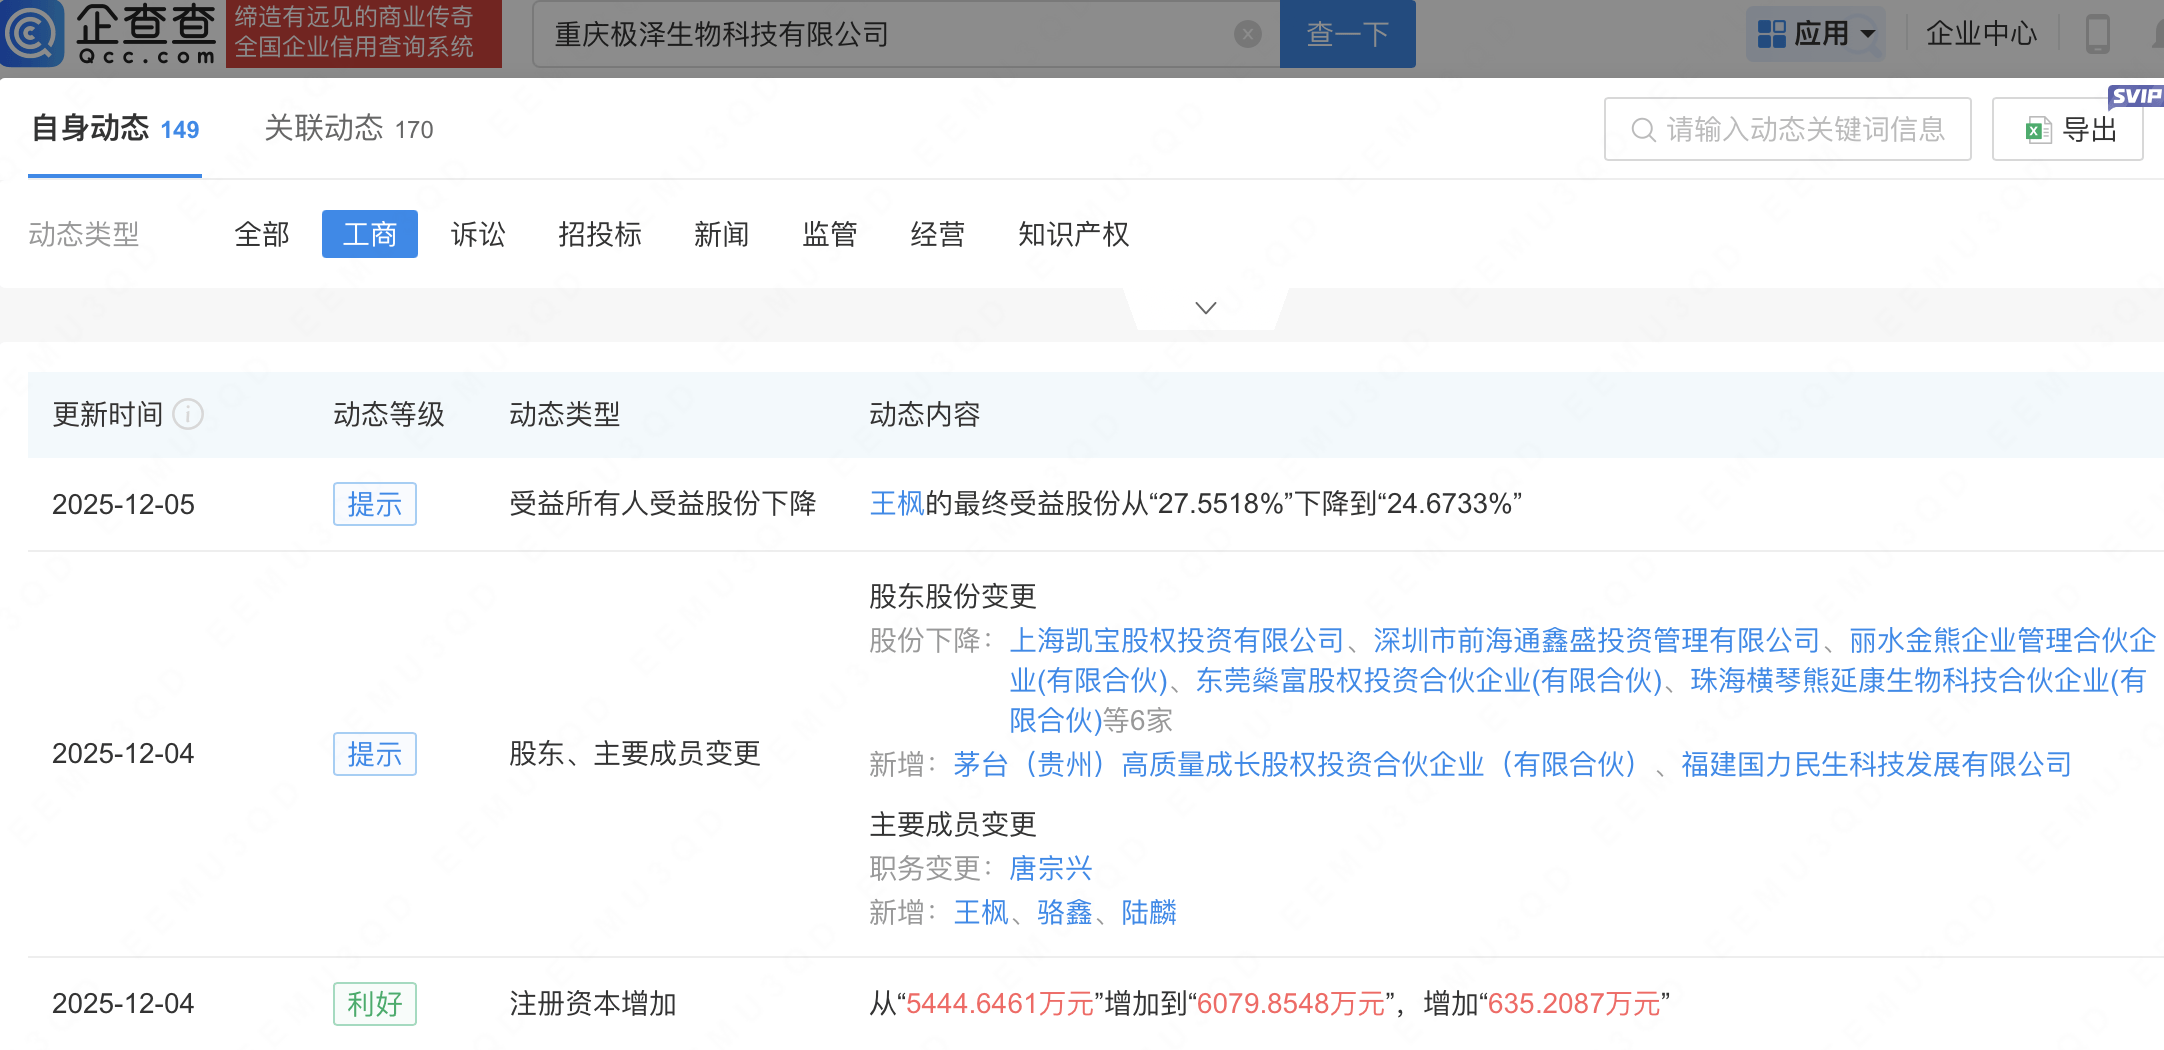Viewport: 2164px width, 1050px height.
Task: Click the Excel icon in 导出 button
Action: pyautogui.click(x=2037, y=130)
